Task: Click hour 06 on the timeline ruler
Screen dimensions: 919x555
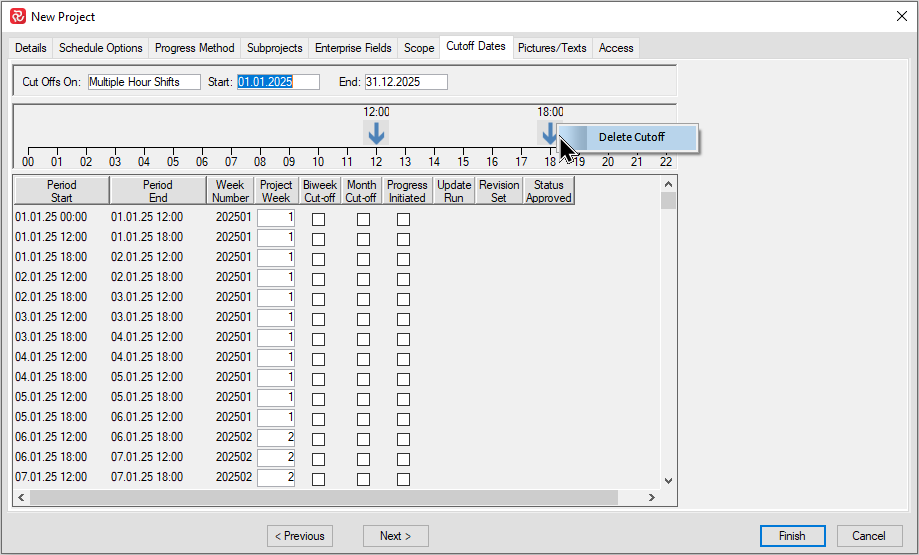Action: [202, 162]
